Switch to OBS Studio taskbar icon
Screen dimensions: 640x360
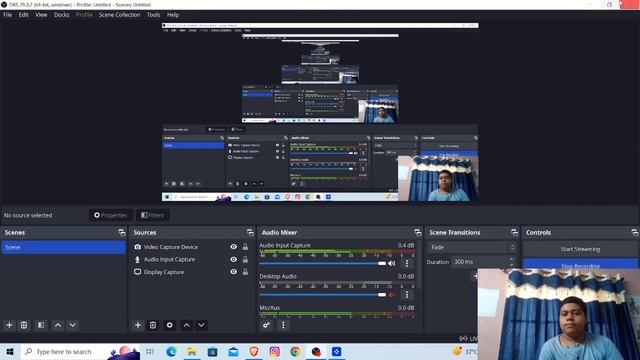(x=316, y=351)
